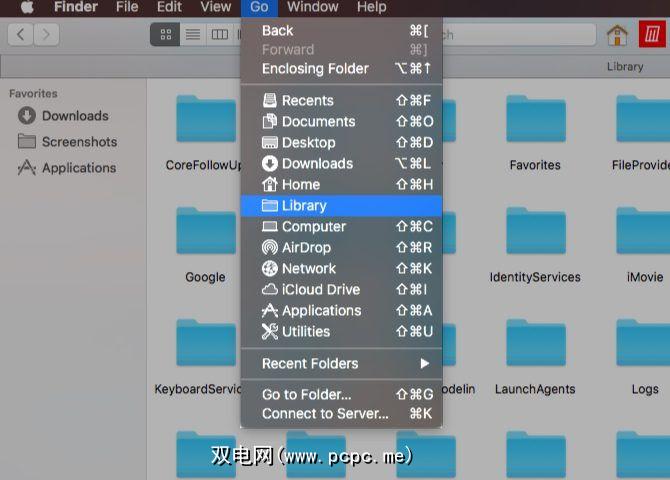
Task: Switch to list view
Action: point(193,34)
